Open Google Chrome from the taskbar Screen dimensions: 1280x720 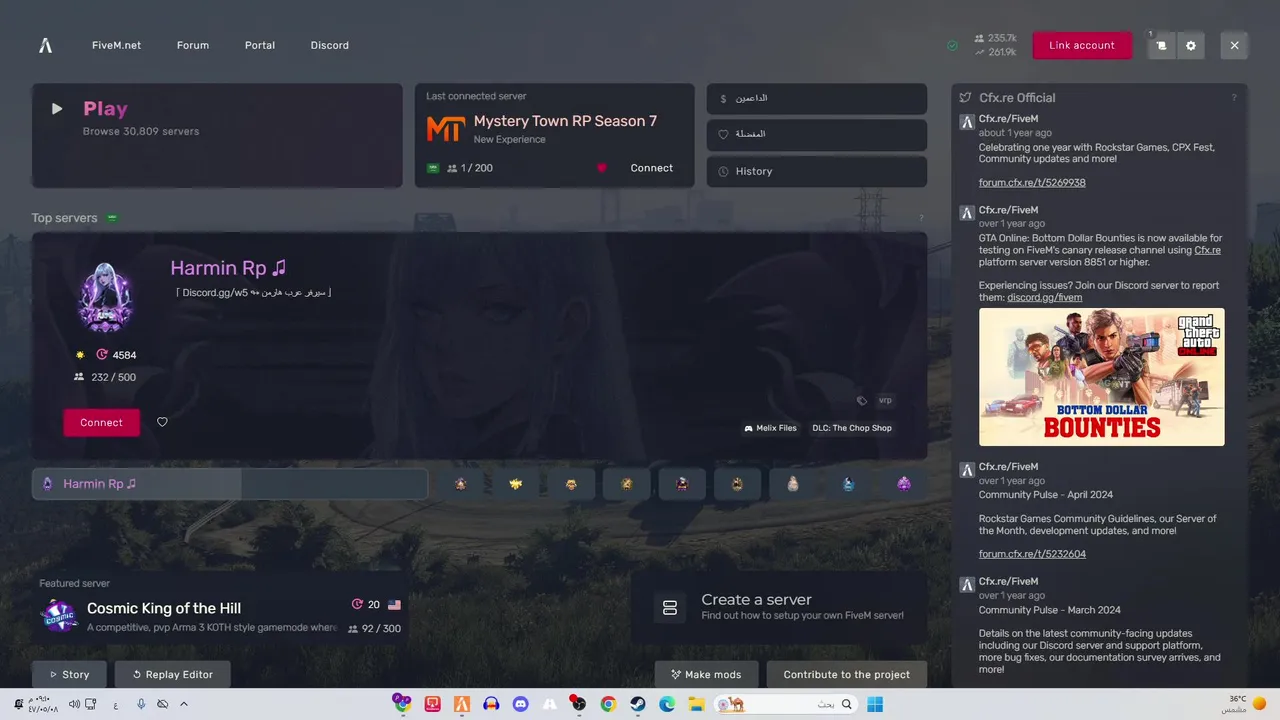click(x=608, y=704)
